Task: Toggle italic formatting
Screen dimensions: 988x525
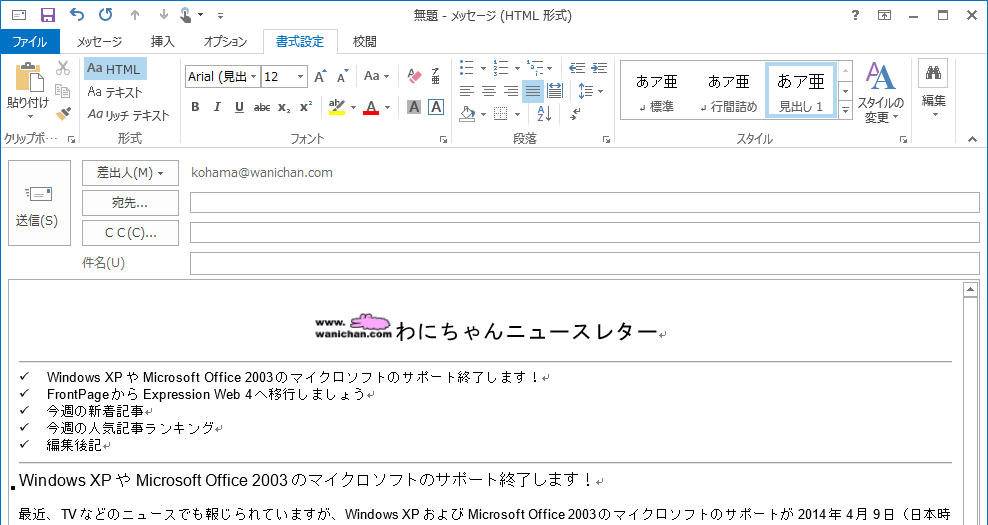Action: (x=217, y=107)
